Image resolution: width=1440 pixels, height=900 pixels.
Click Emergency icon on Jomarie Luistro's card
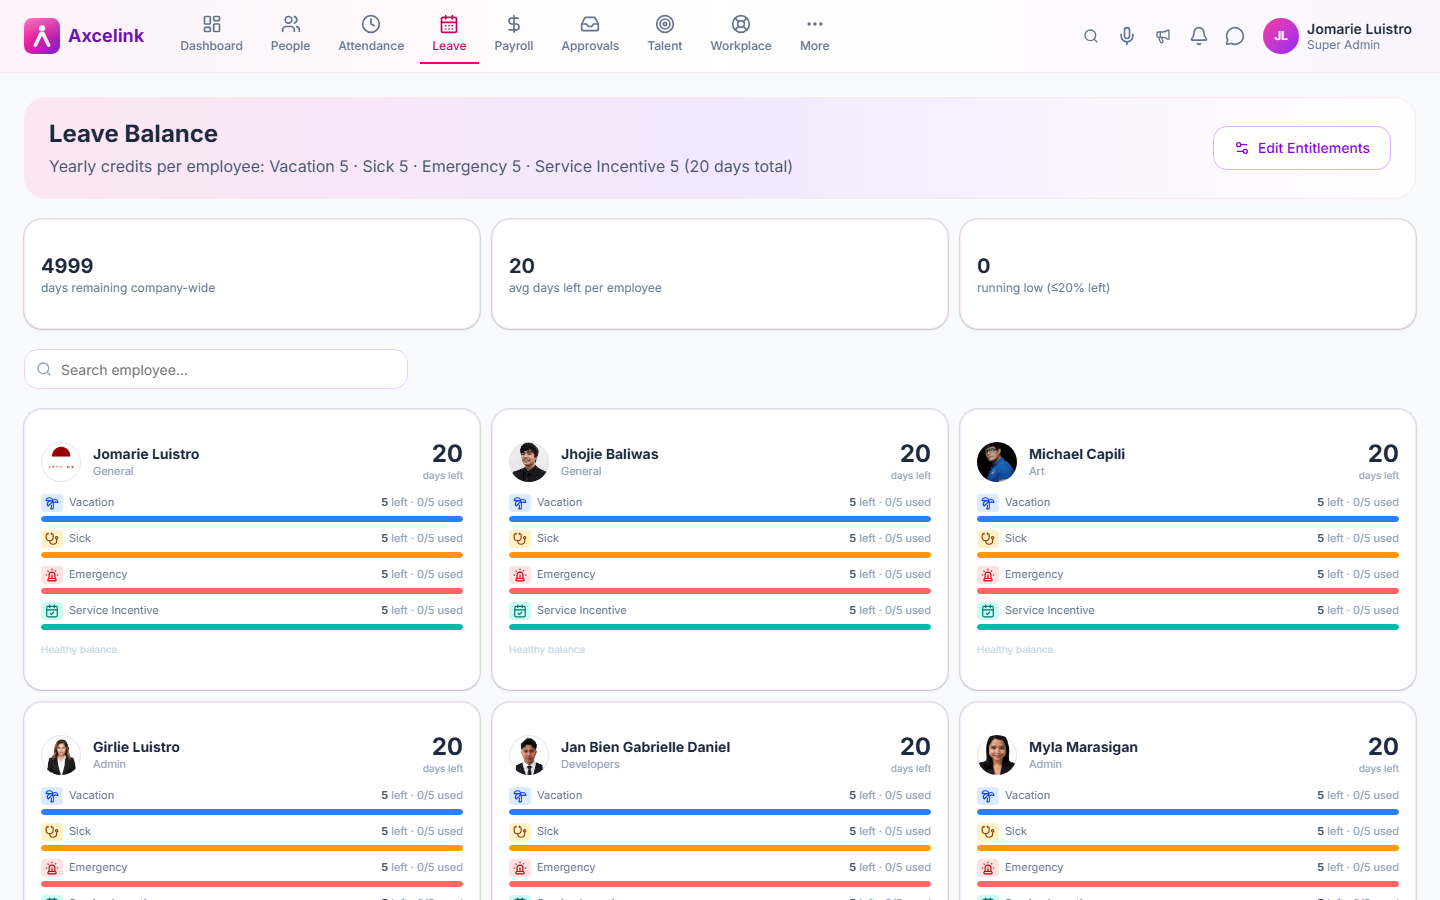coord(52,575)
